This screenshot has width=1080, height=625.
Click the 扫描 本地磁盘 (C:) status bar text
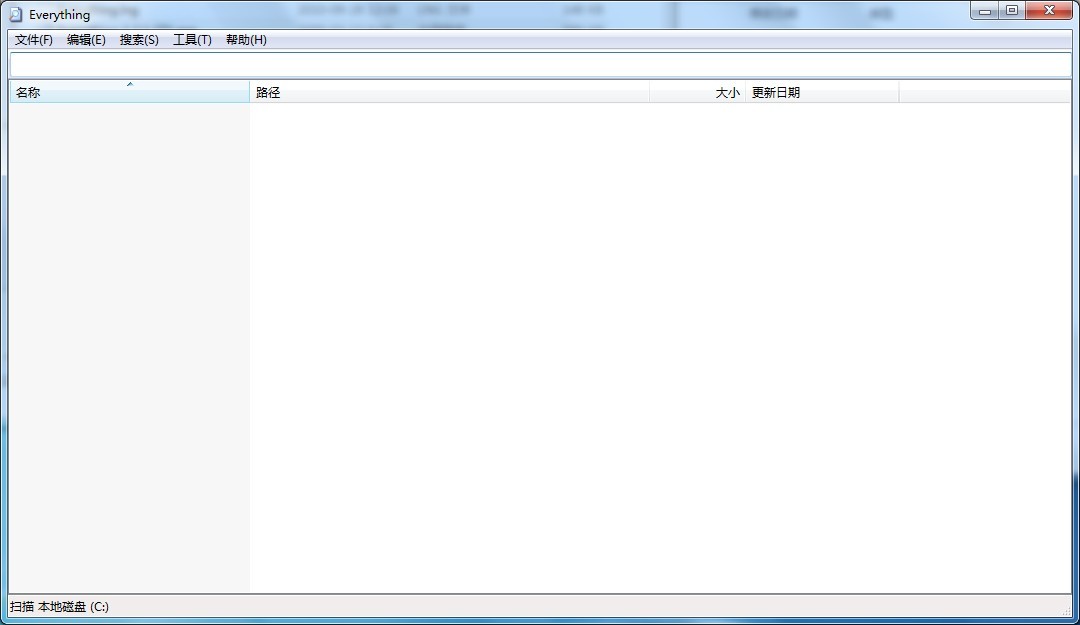point(60,607)
